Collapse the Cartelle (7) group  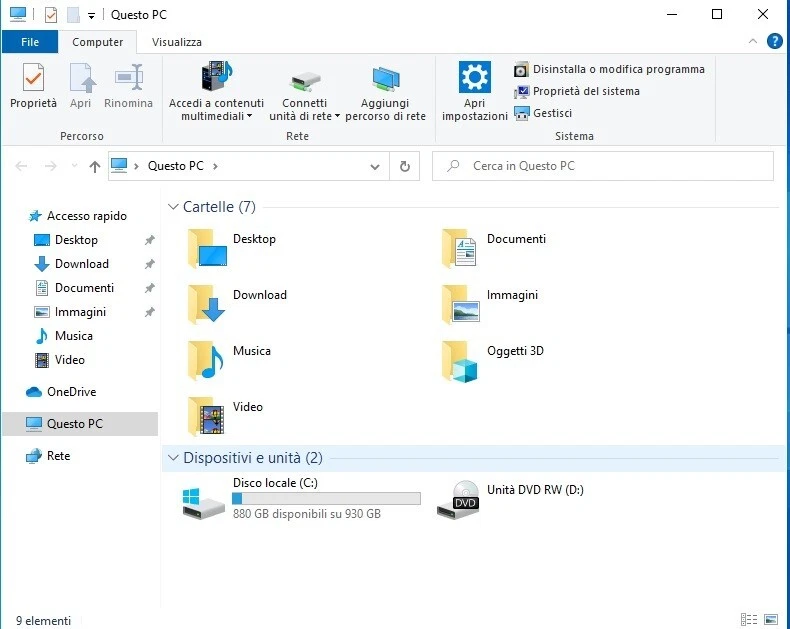pyautogui.click(x=173, y=207)
